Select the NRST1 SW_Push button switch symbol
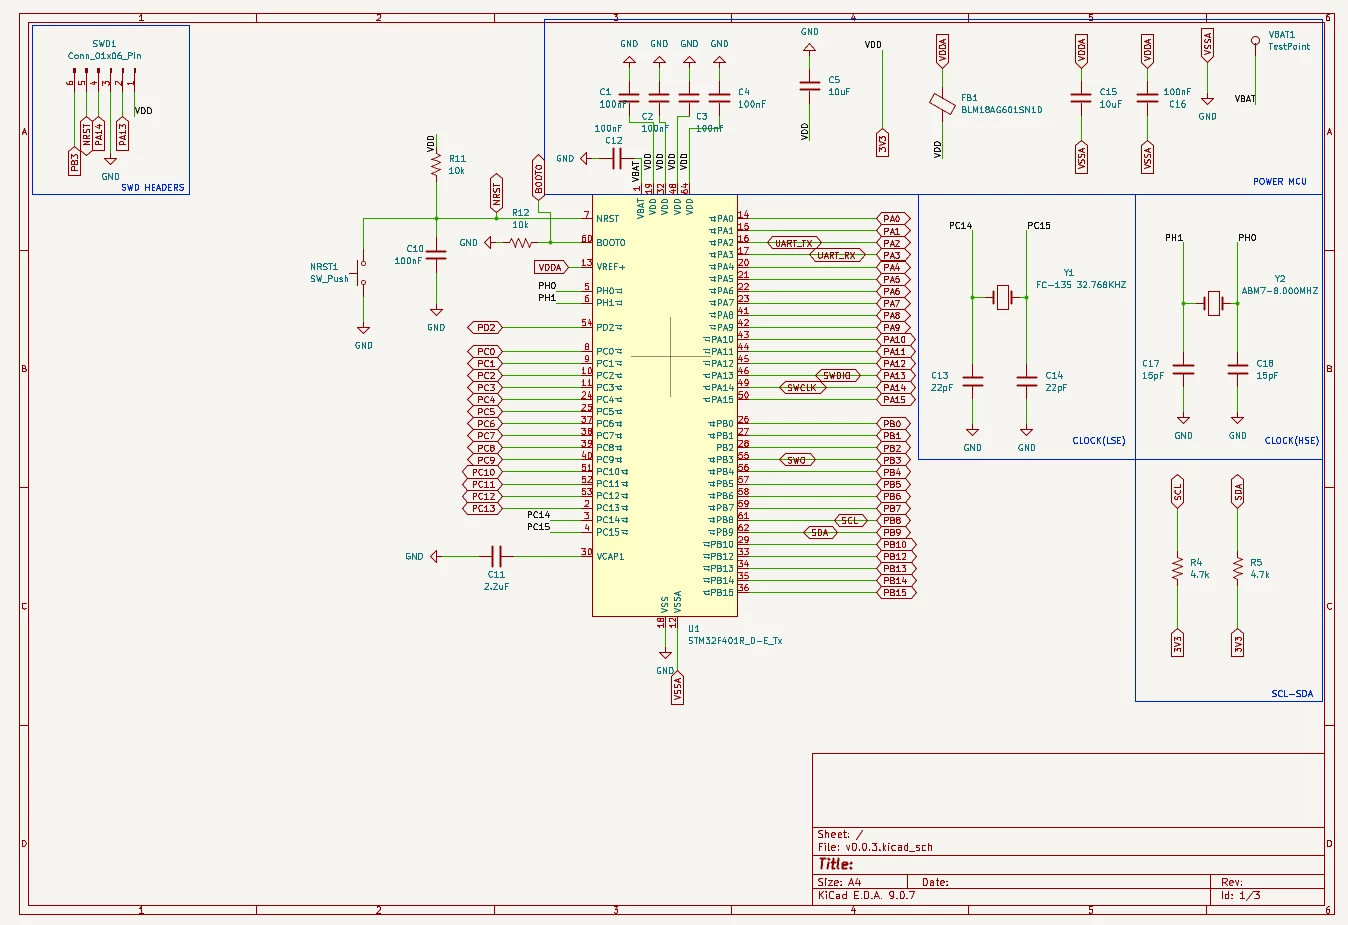The image size is (1348, 925). (x=363, y=274)
